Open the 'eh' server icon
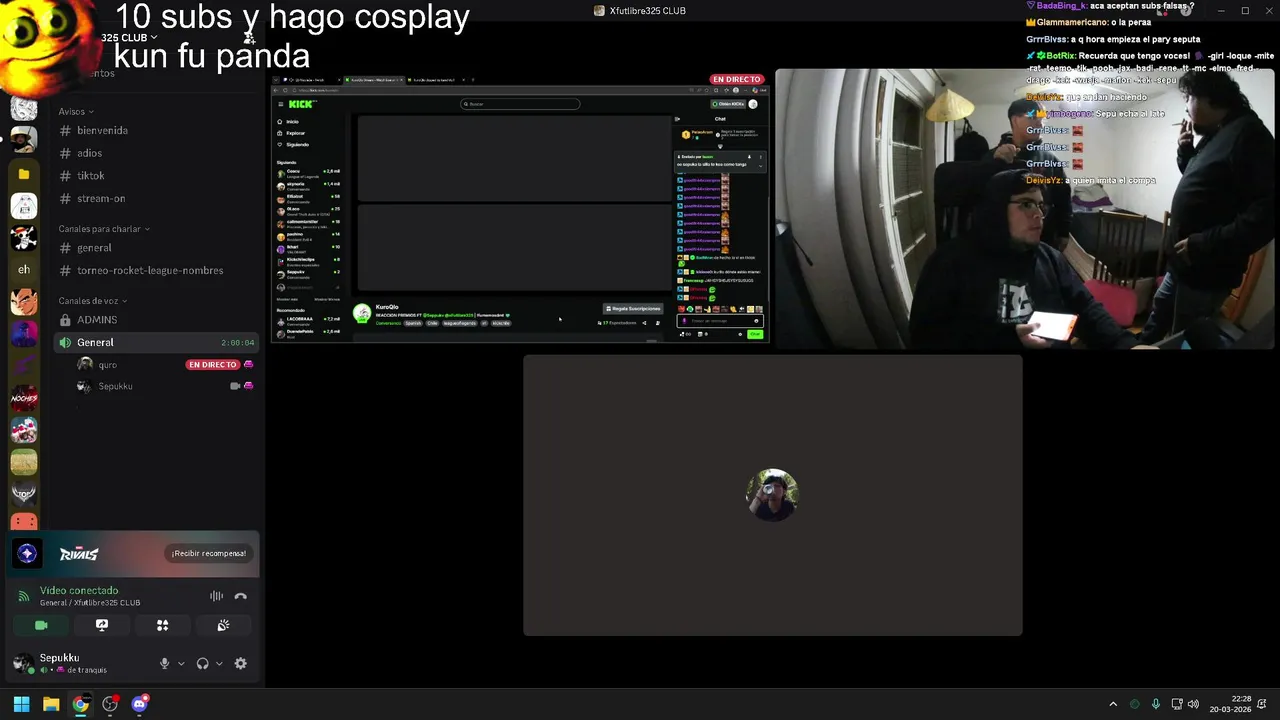The height and width of the screenshot is (720, 1280). (24, 269)
